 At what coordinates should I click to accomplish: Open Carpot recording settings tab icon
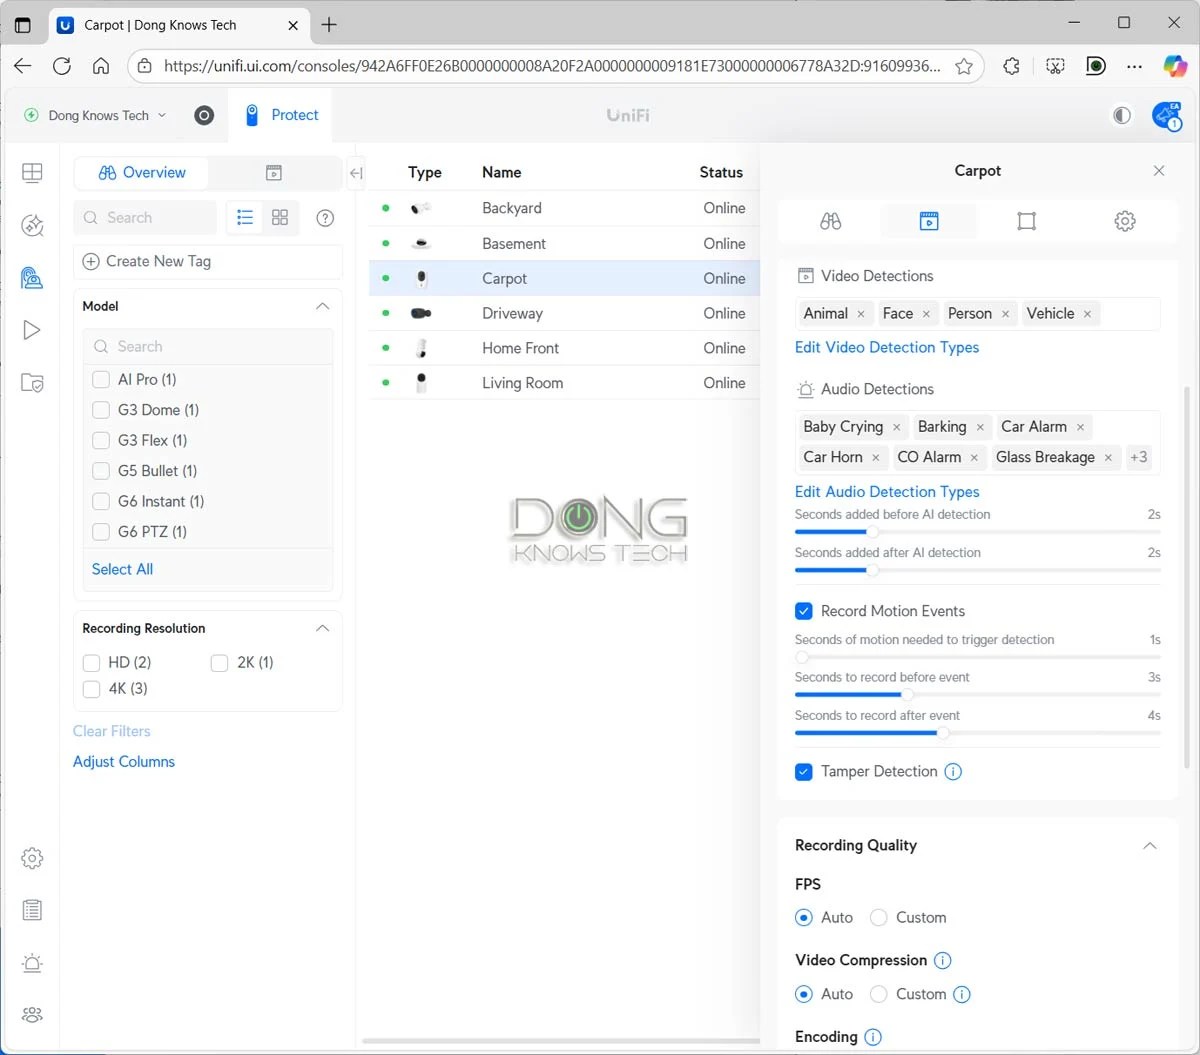pyautogui.click(x=929, y=221)
